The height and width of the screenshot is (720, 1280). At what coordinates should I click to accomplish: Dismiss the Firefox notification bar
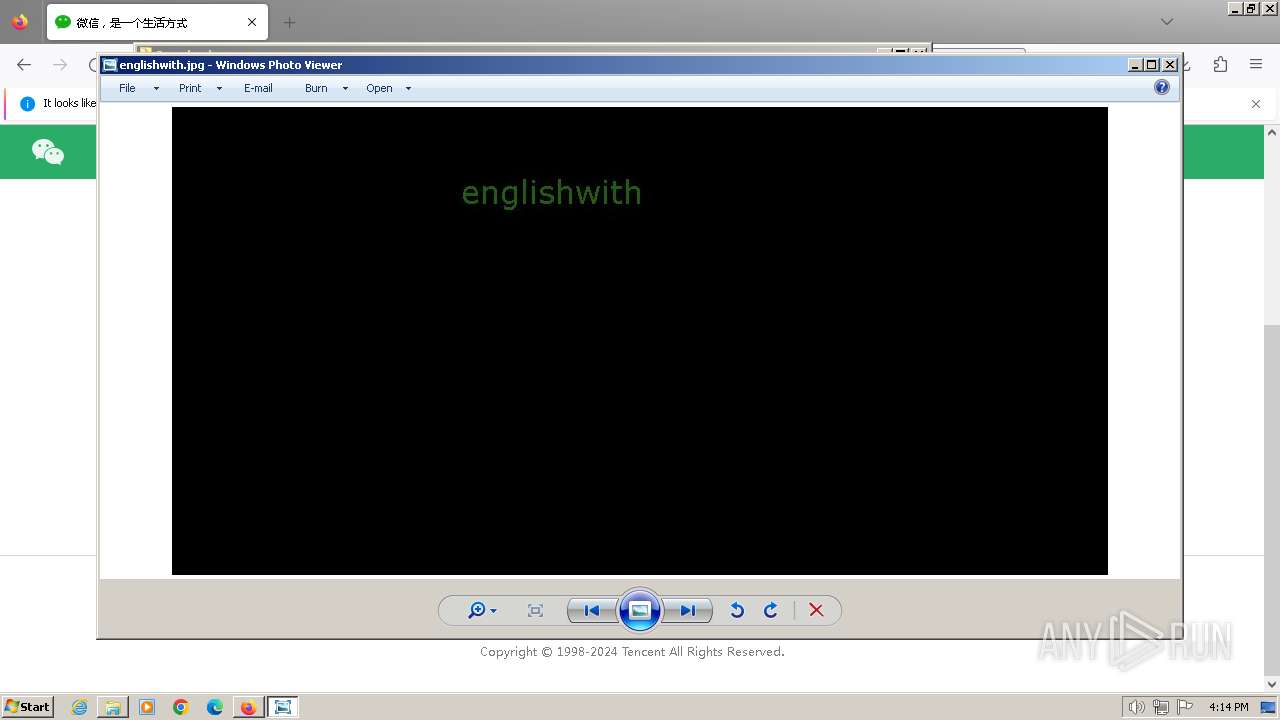(1256, 103)
